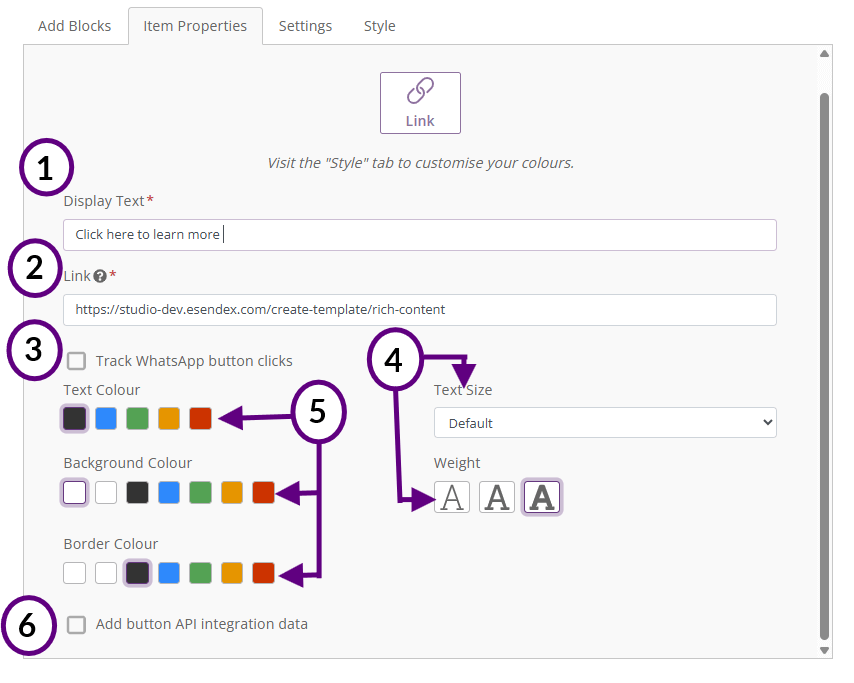This screenshot has height=683, width=854.
Task: Enable Track WhatsApp button clicks
Action: [76, 361]
